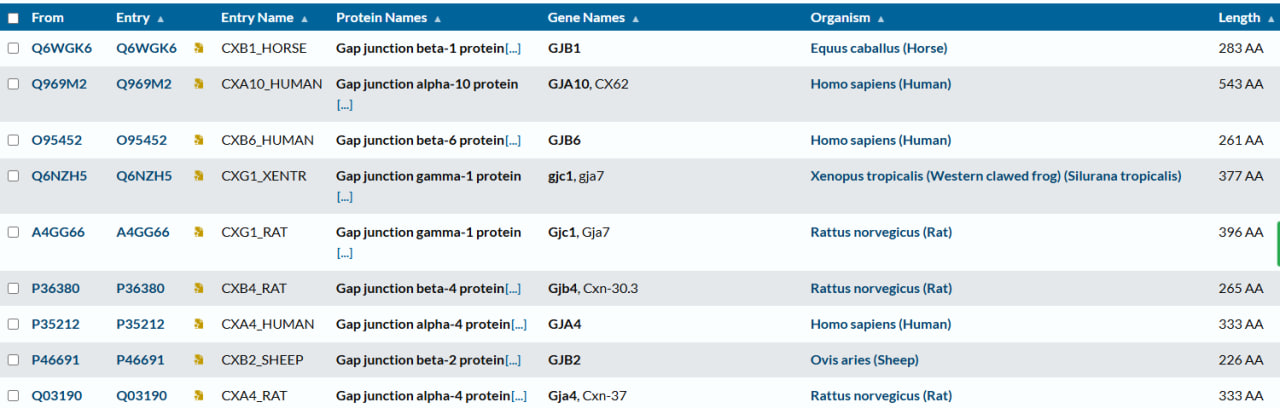Show more names for CXG1_RAT protein
1280x408 pixels.
click(x=344, y=252)
